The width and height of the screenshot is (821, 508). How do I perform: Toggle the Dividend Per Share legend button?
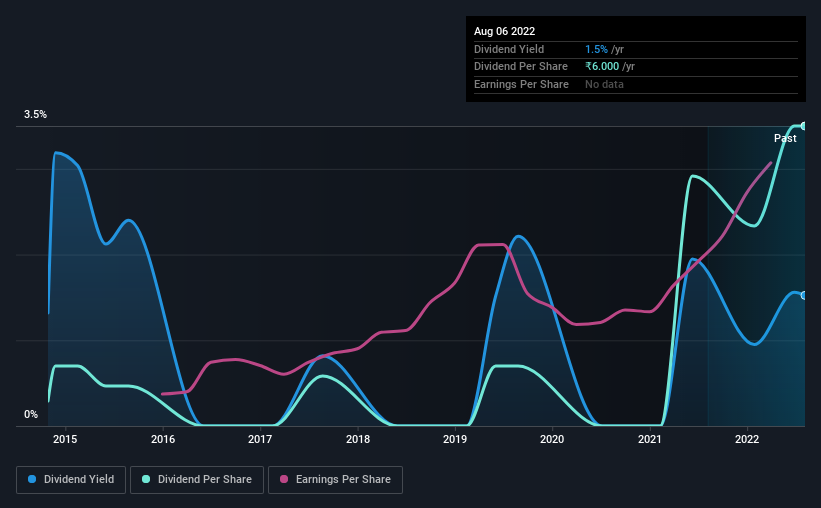point(197,480)
